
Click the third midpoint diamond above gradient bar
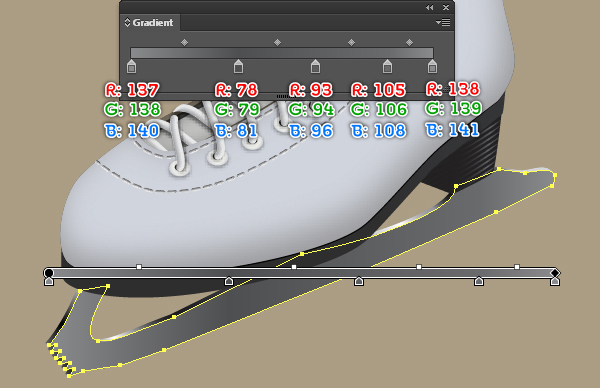(351, 42)
